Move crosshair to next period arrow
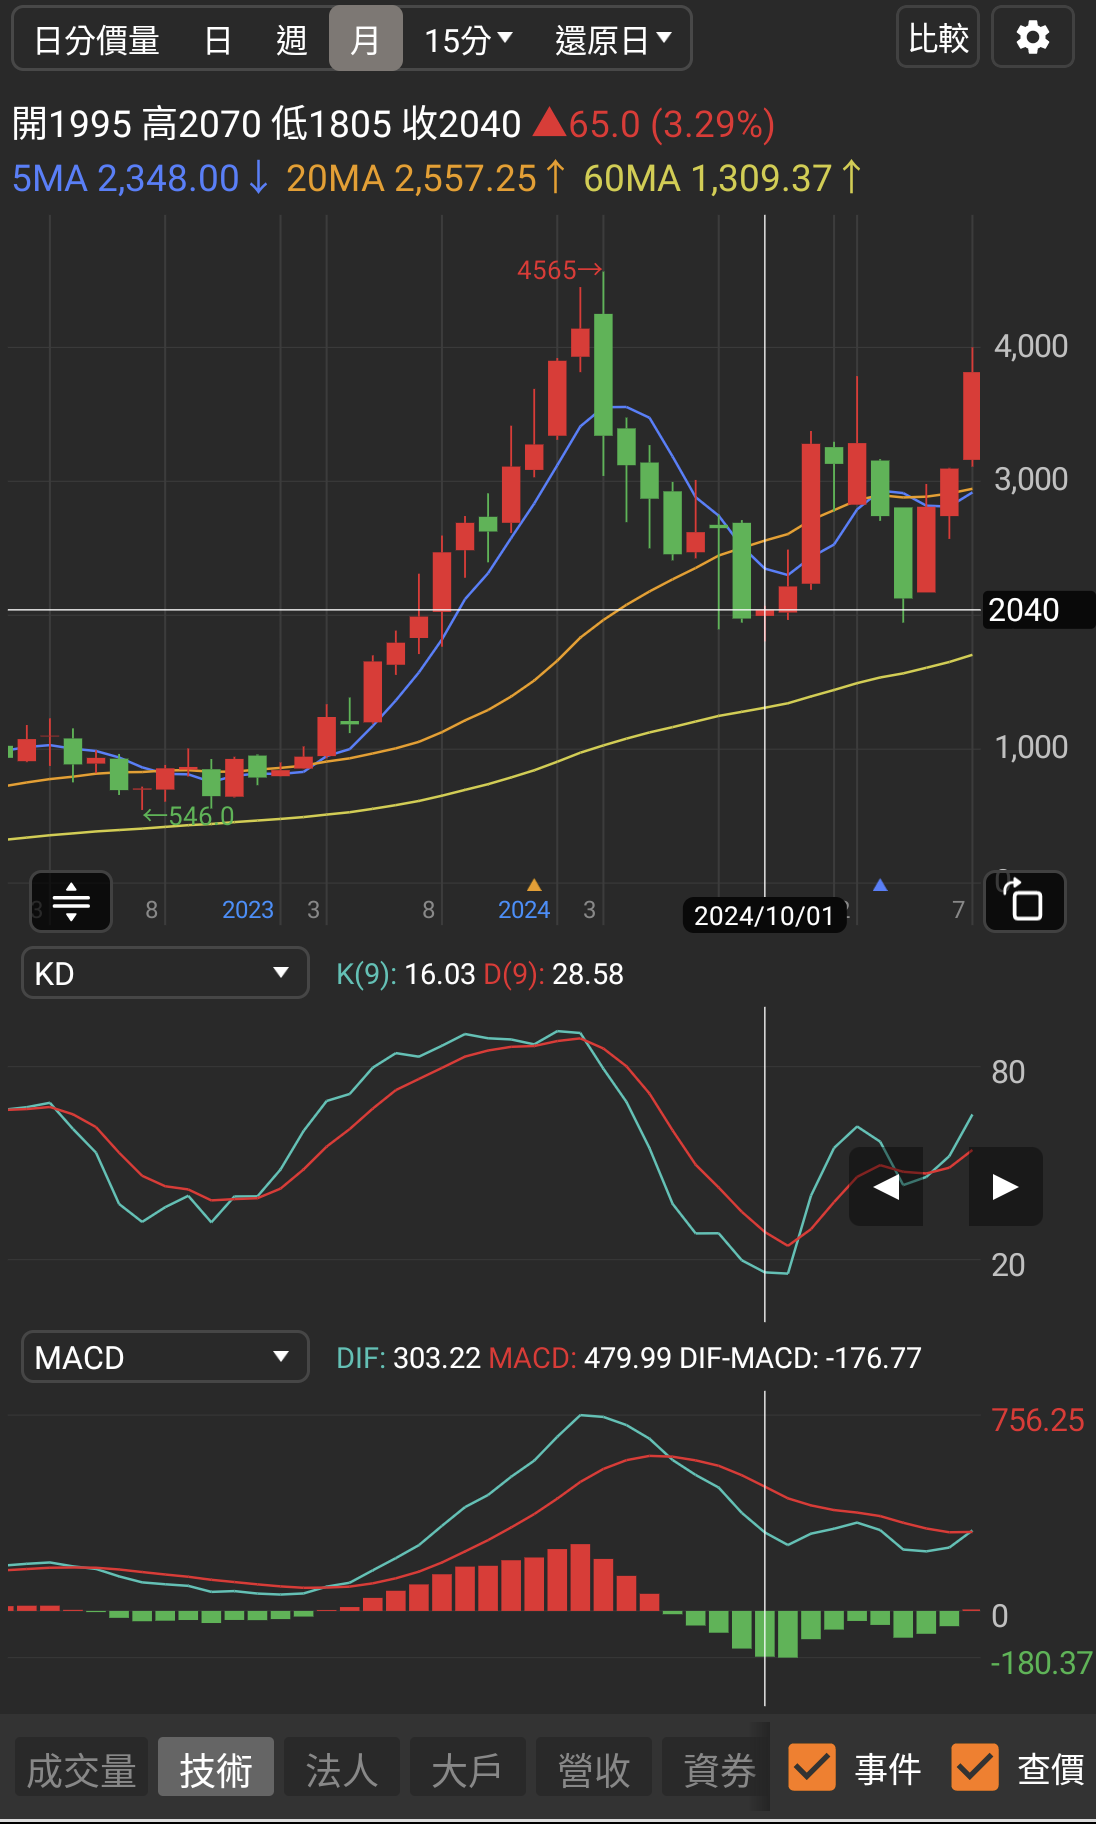1096x1824 pixels. pos(1005,1186)
